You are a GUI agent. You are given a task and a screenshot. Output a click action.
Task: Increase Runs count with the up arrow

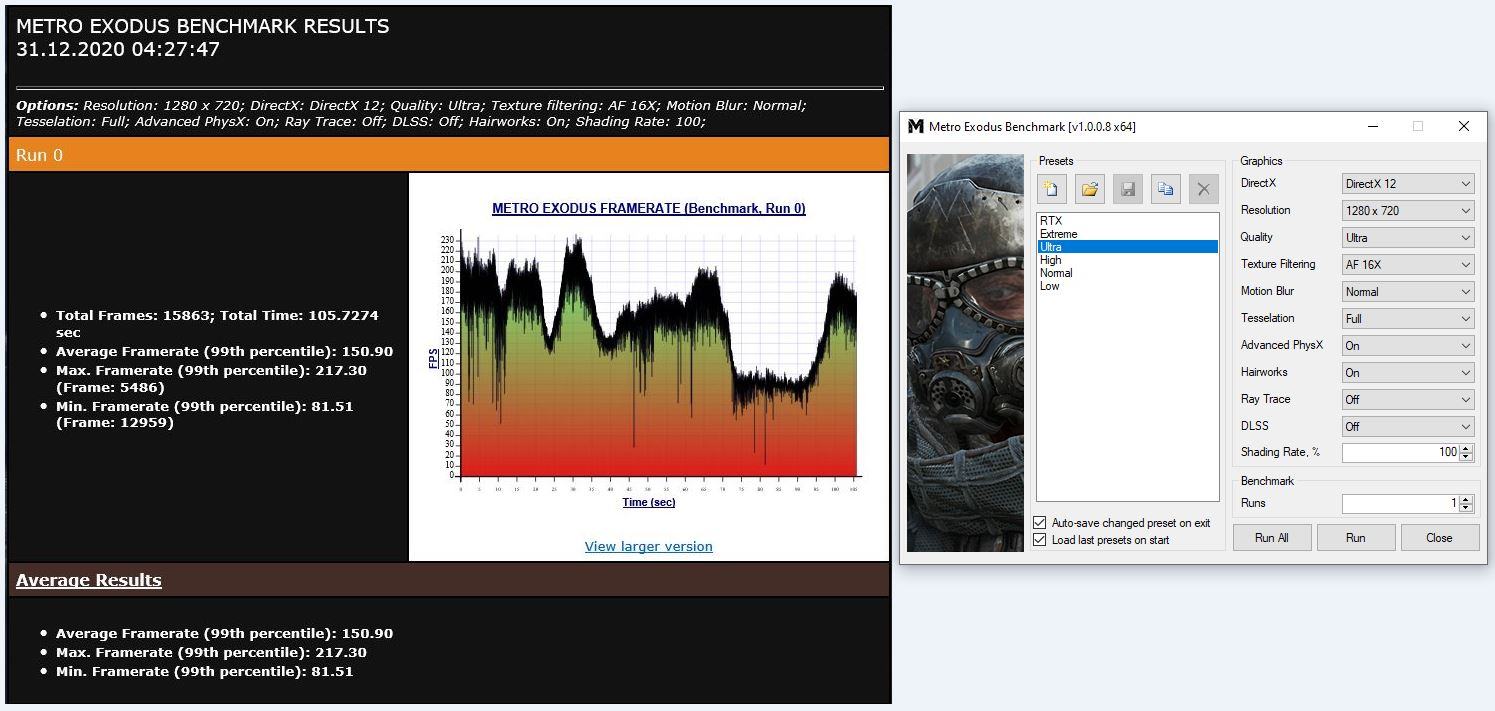click(1467, 499)
